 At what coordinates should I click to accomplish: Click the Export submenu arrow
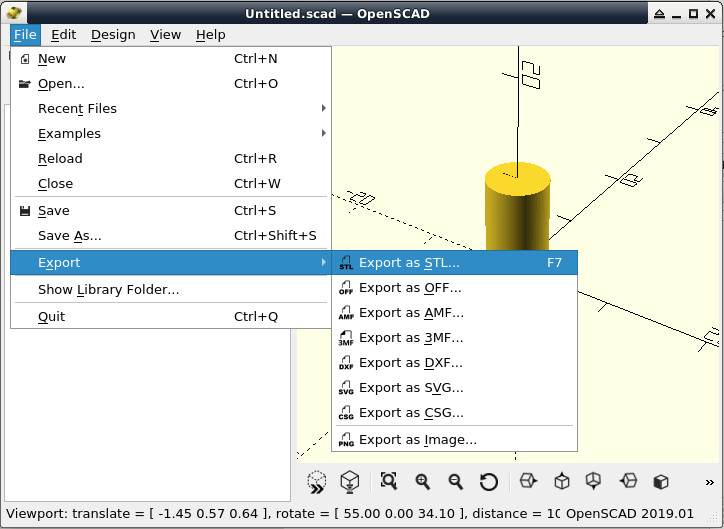(324, 262)
